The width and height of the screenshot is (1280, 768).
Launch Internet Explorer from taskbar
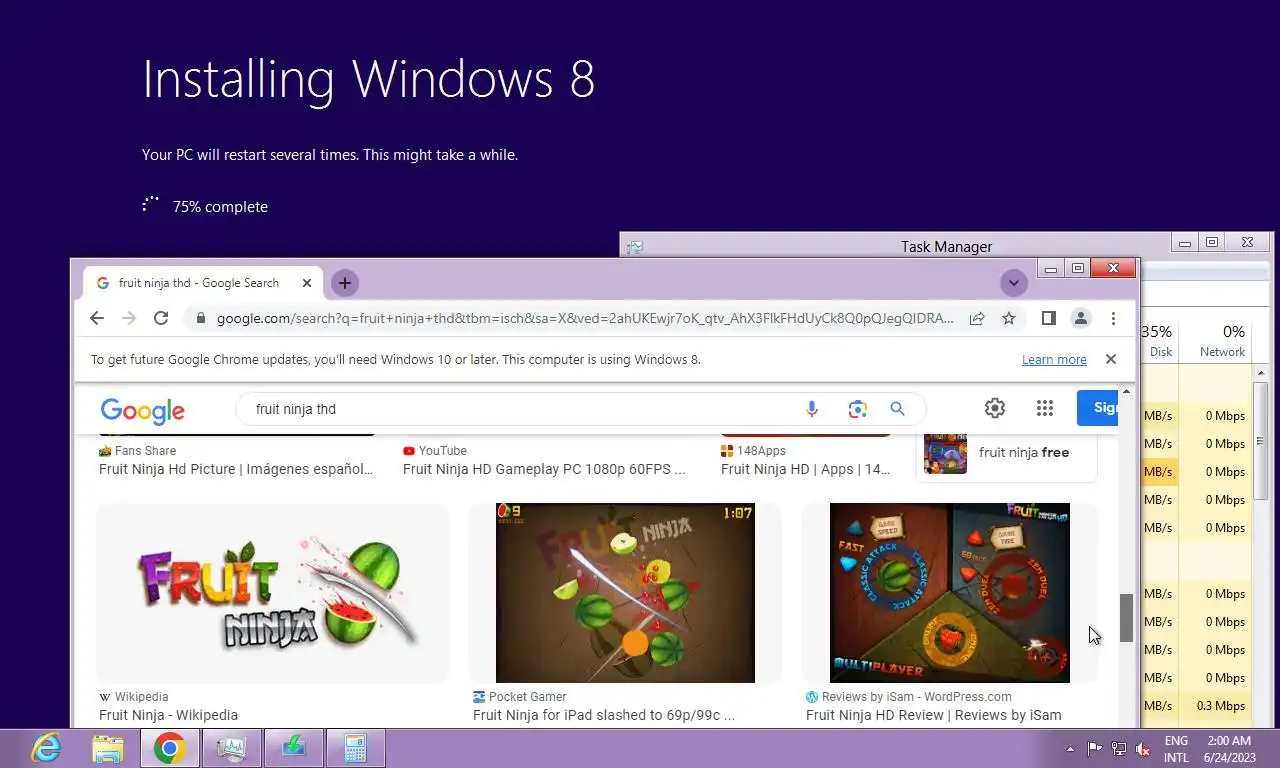[x=46, y=748]
